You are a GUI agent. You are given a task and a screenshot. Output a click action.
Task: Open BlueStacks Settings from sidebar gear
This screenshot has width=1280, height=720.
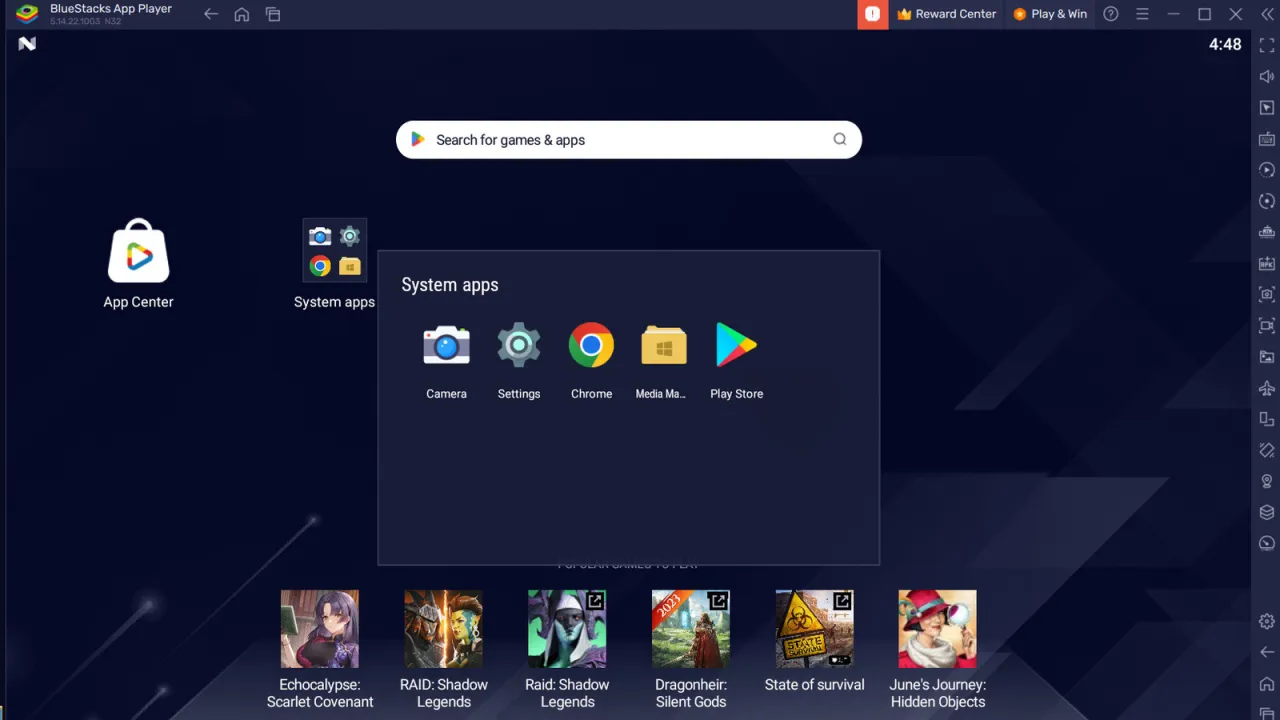(x=1266, y=621)
